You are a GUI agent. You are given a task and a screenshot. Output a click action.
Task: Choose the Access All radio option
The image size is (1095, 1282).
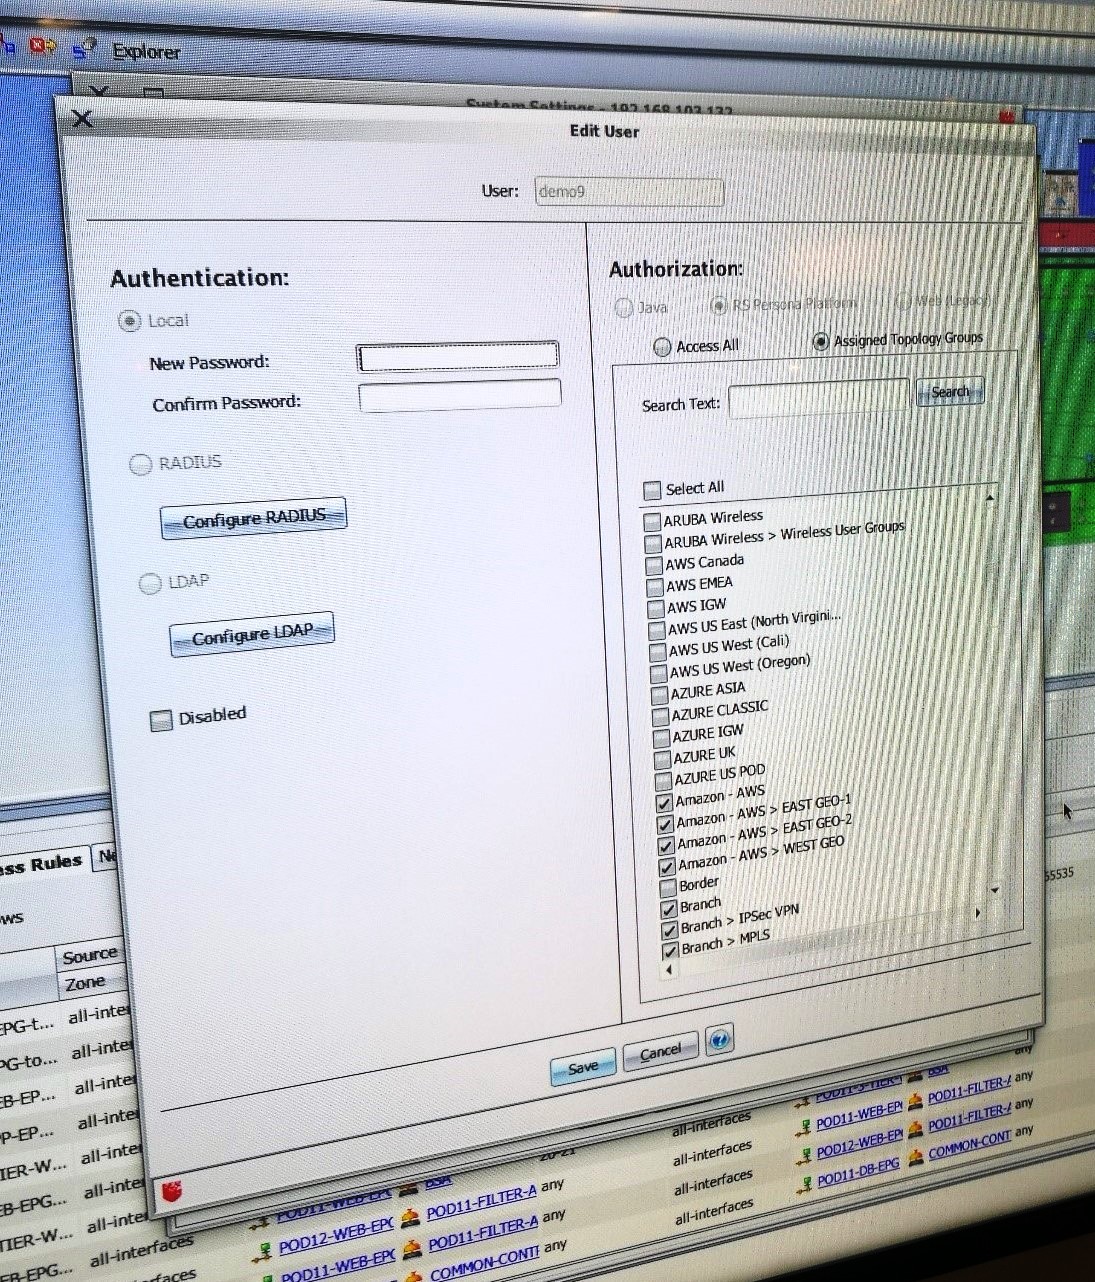point(661,347)
